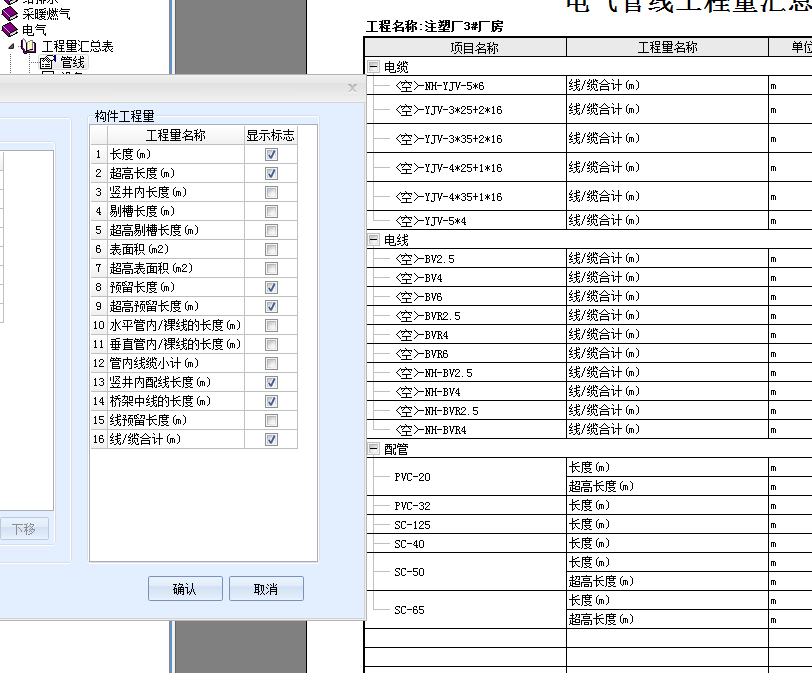Check the 水平管内/裸线的长度(m) checkbox

[271, 325]
